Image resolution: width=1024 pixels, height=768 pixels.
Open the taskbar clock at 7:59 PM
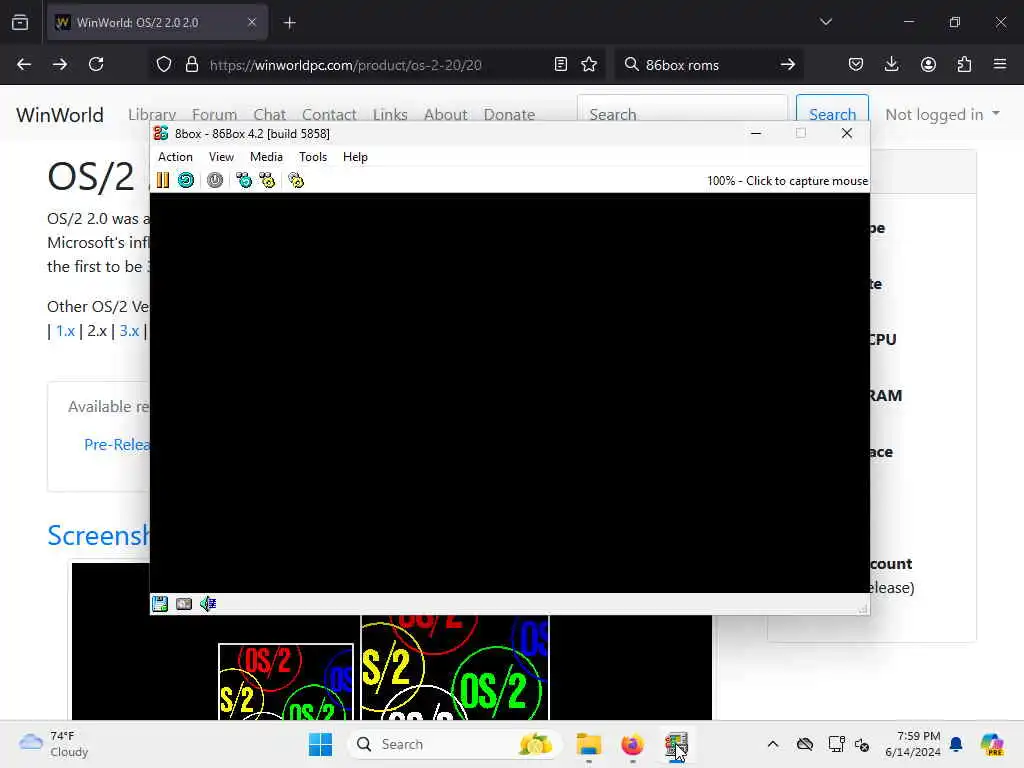tap(912, 744)
